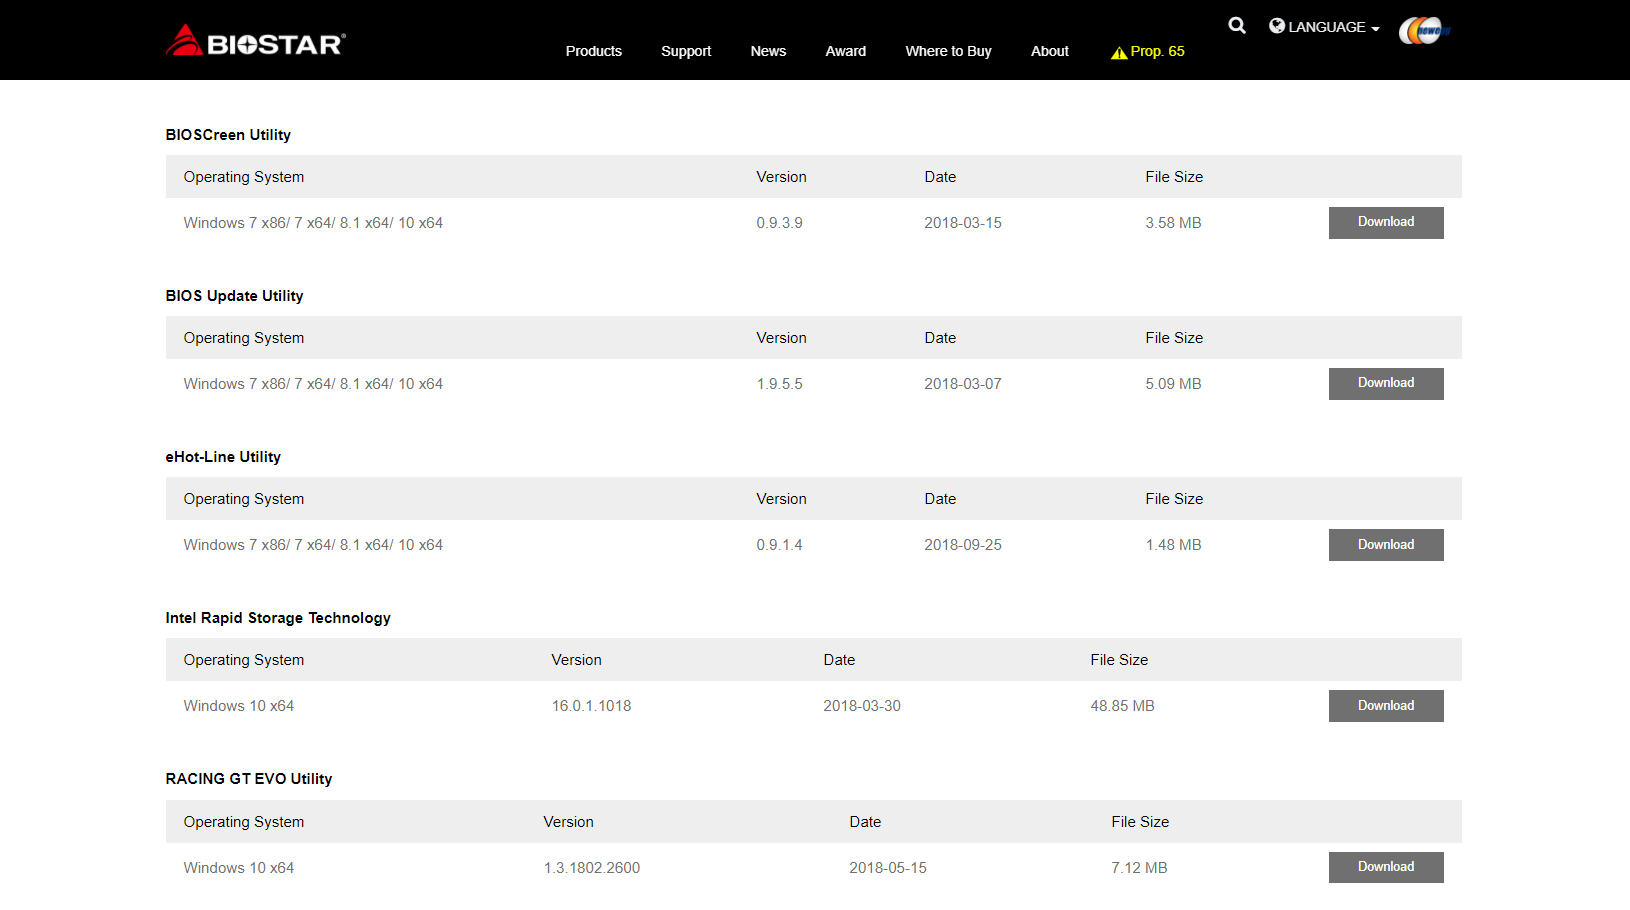Select the BIOSCreen Utility heading
Screen dimensions: 1630x910
[x=228, y=135]
